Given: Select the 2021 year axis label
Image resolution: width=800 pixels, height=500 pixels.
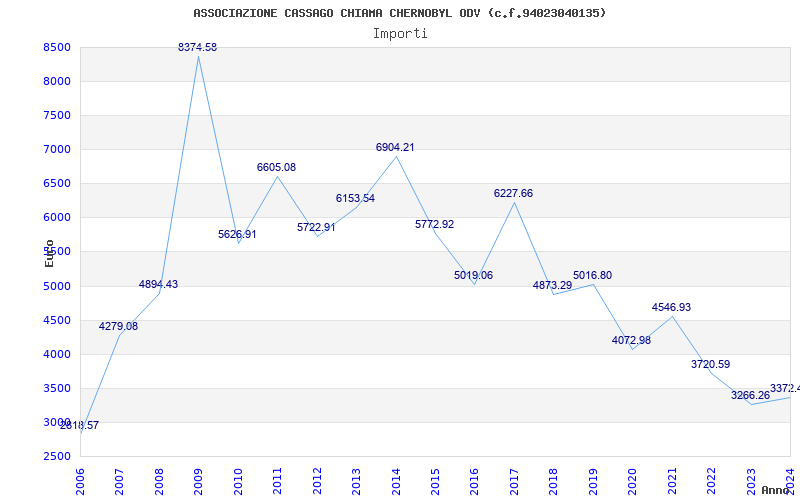Looking at the screenshot, I should 672,481.
